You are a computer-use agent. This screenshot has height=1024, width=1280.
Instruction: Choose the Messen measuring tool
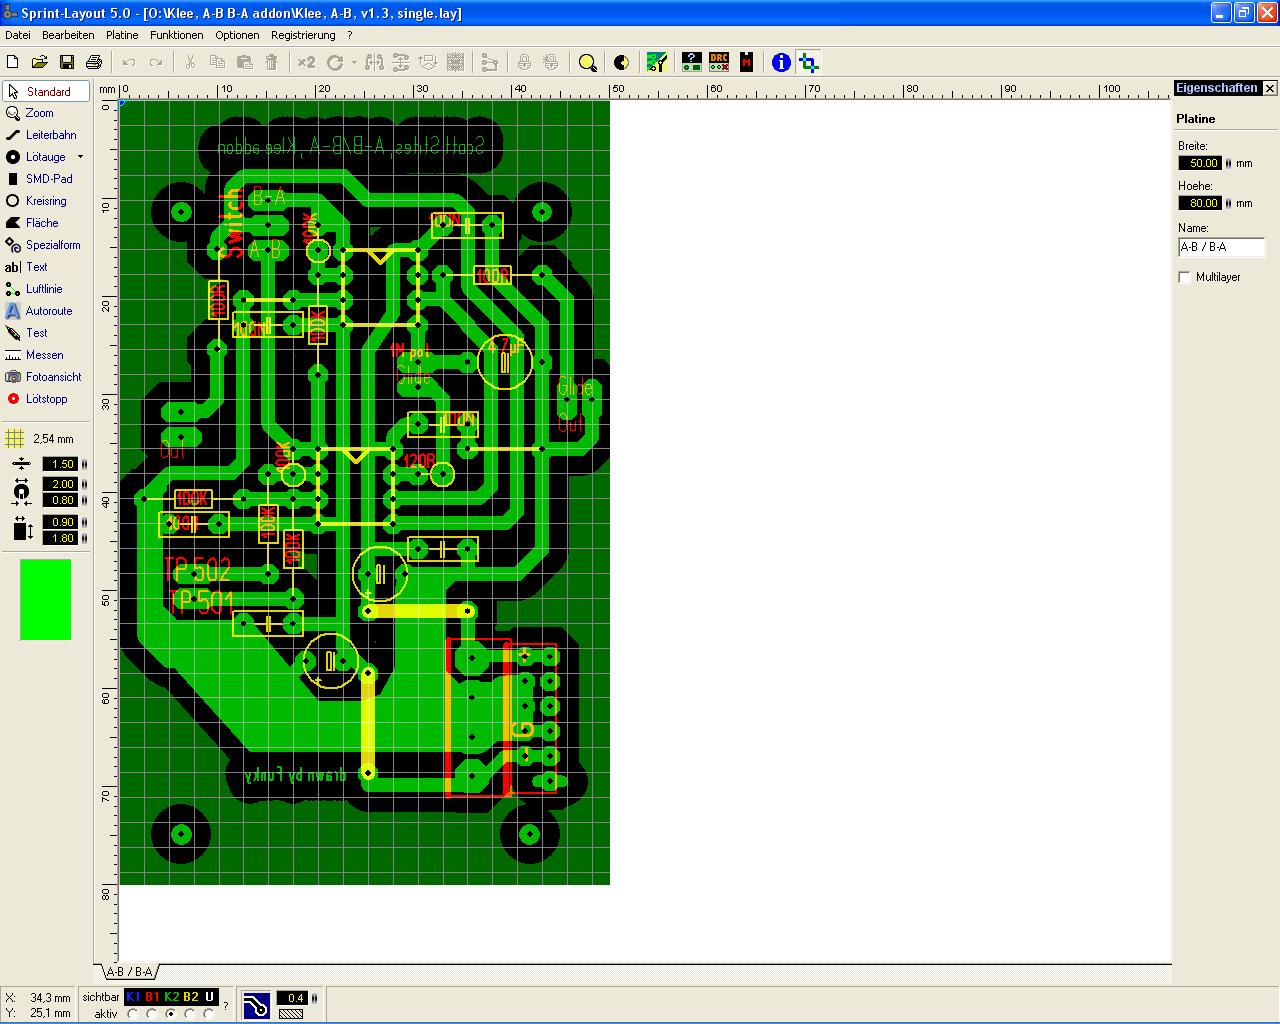pyautogui.click(x=42, y=355)
